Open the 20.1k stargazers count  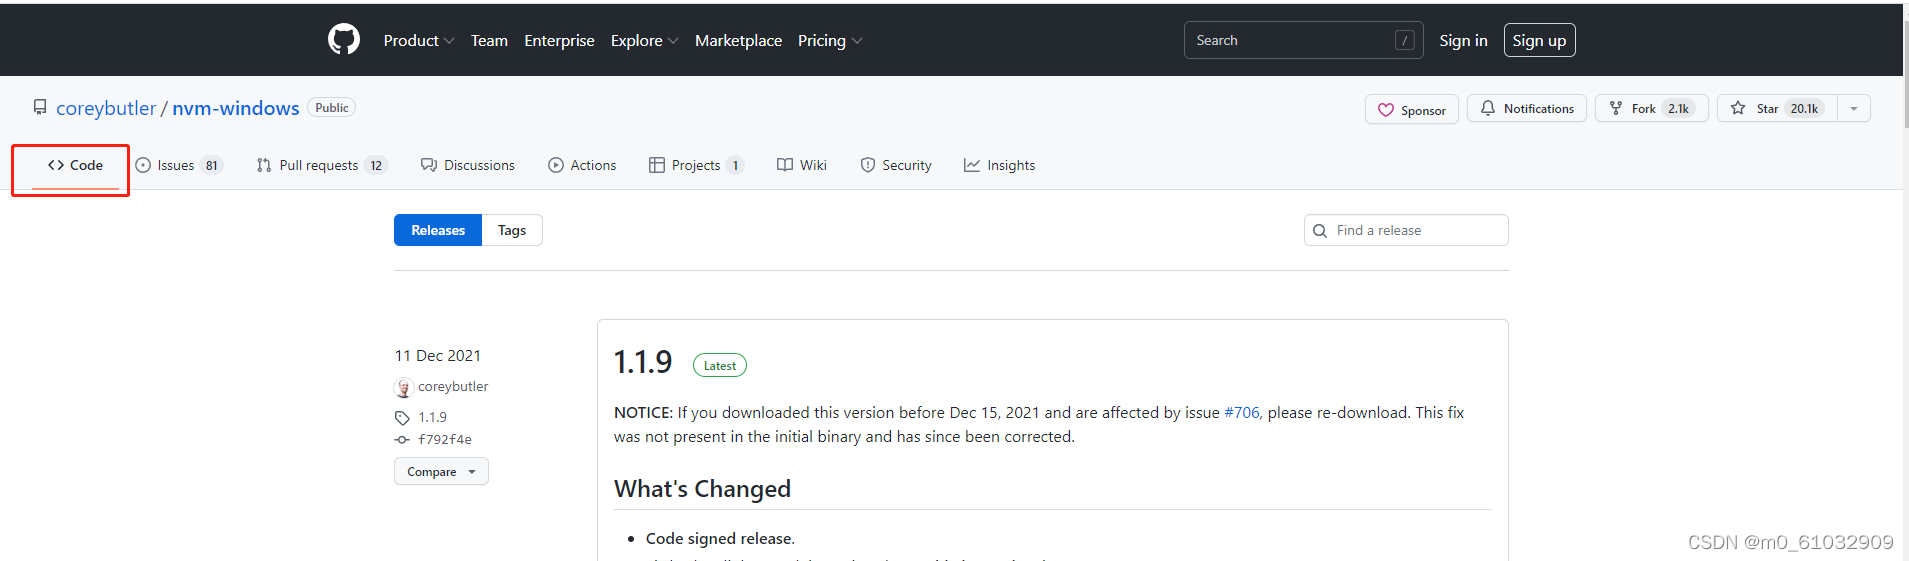tap(1804, 108)
